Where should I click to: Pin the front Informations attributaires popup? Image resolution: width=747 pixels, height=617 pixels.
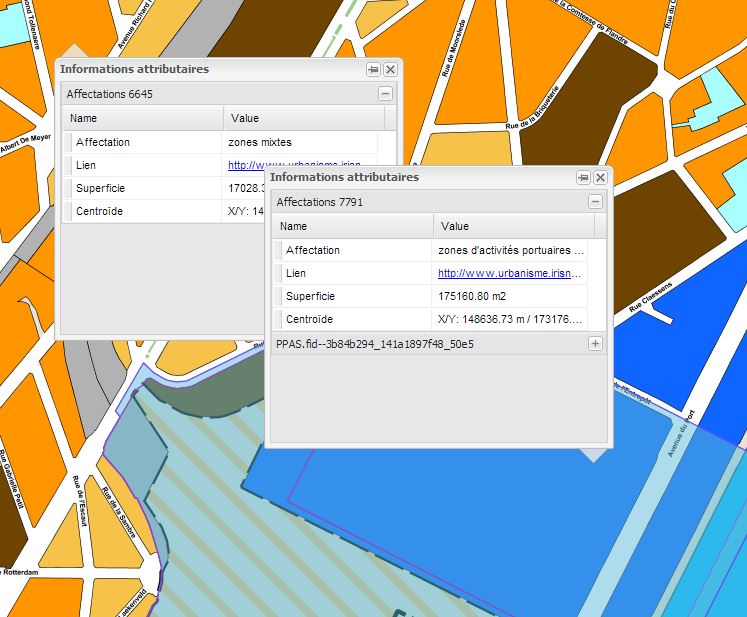tap(583, 177)
